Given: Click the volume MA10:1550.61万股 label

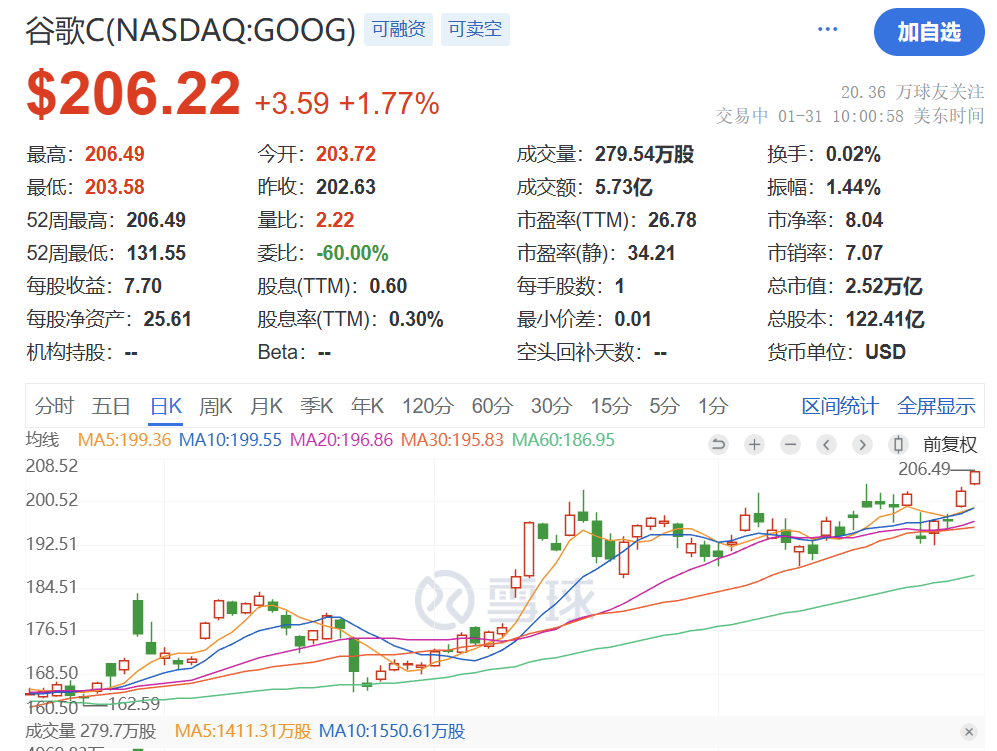Looking at the screenshot, I should tap(392, 731).
